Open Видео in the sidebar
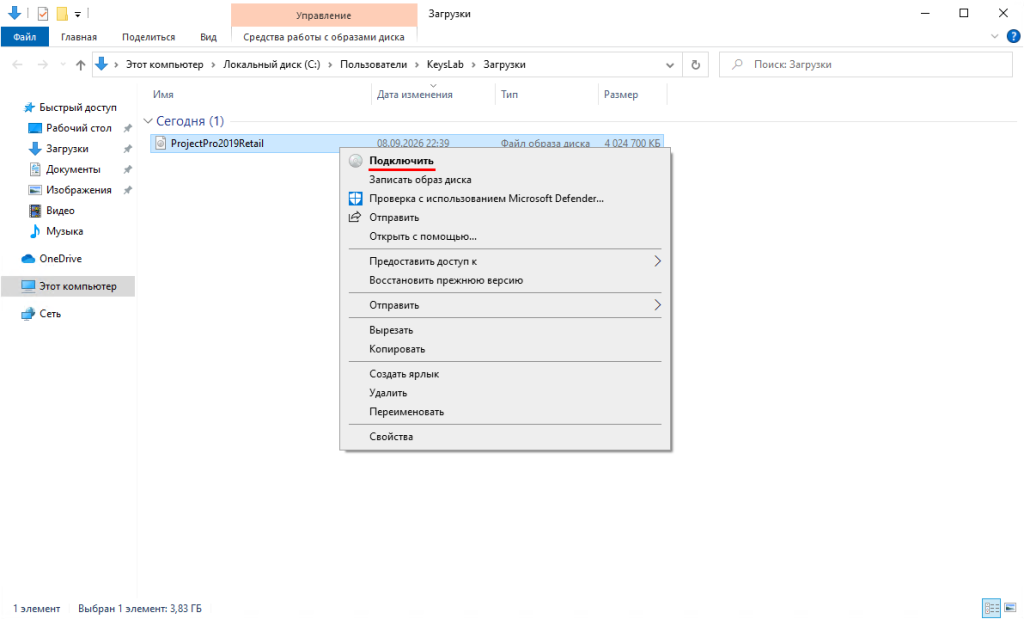The width and height of the screenshot is (1024, 619). pyautogui.click(x=60, y=210)
